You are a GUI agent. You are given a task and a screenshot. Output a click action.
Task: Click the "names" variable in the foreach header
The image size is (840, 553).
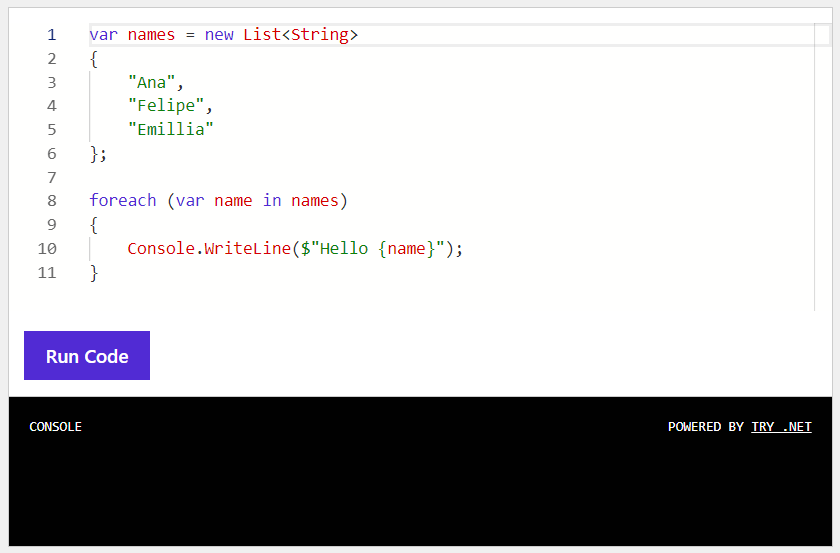click(x=315, y=200)
